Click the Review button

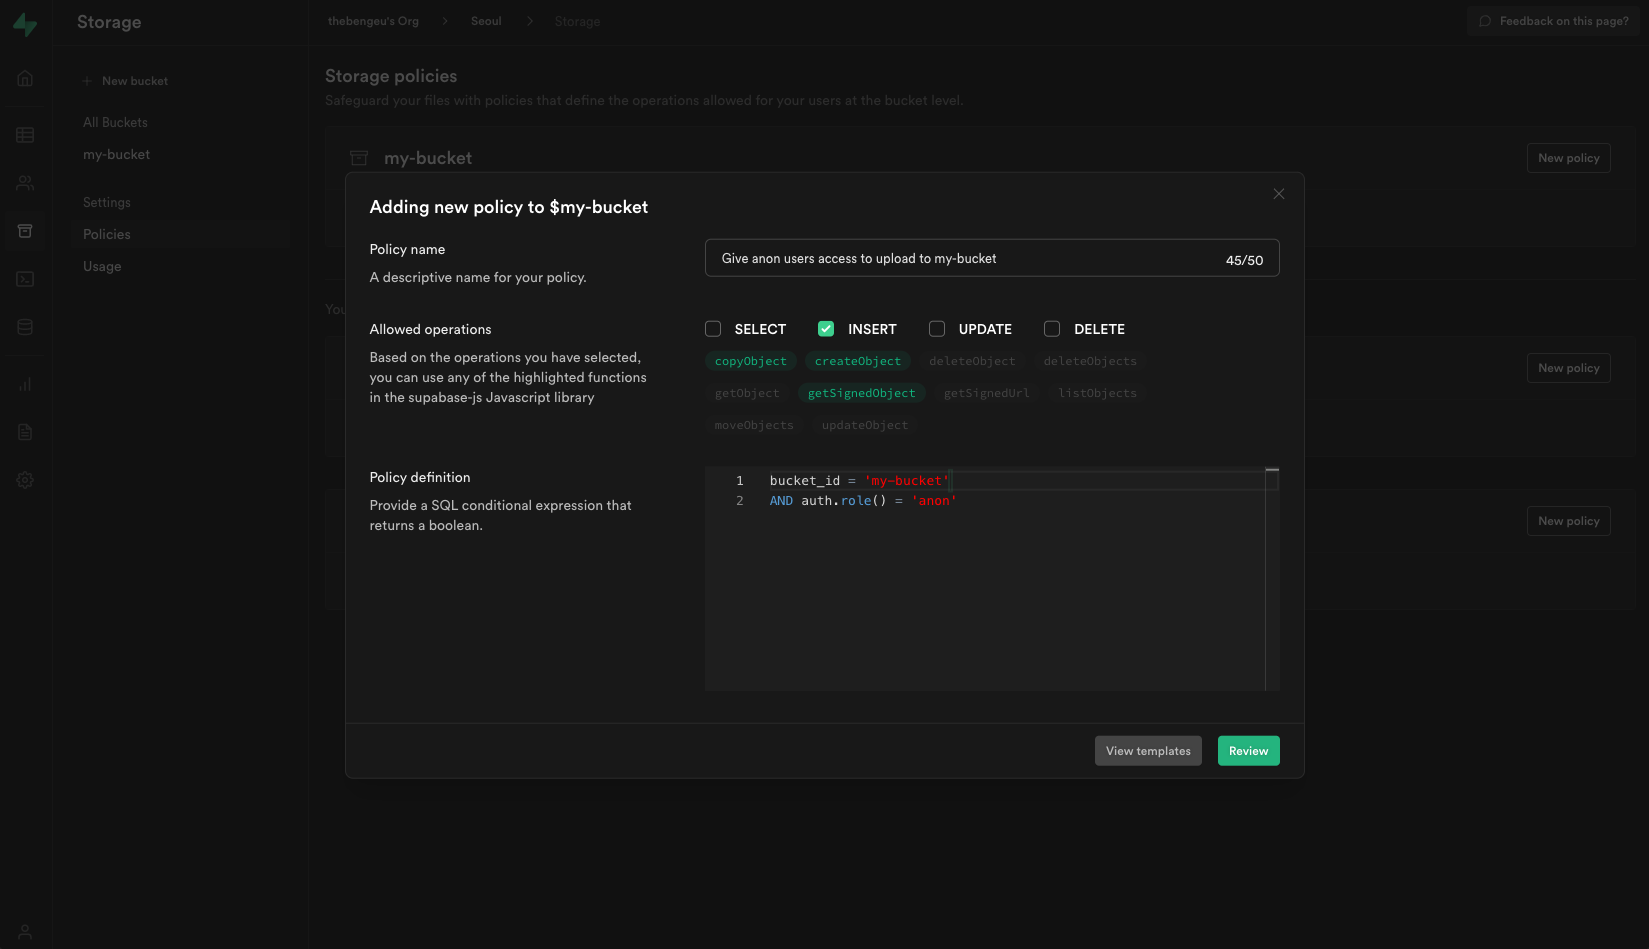(1248, 750)
